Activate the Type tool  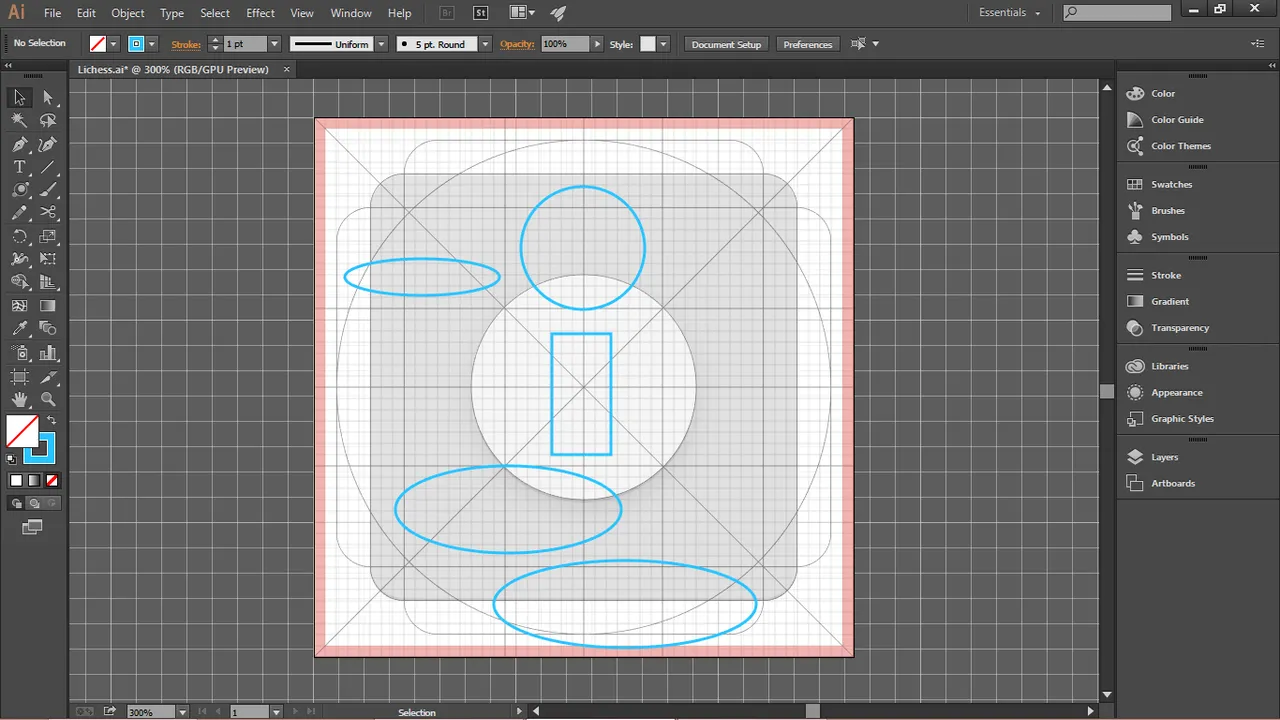point(19,167)
